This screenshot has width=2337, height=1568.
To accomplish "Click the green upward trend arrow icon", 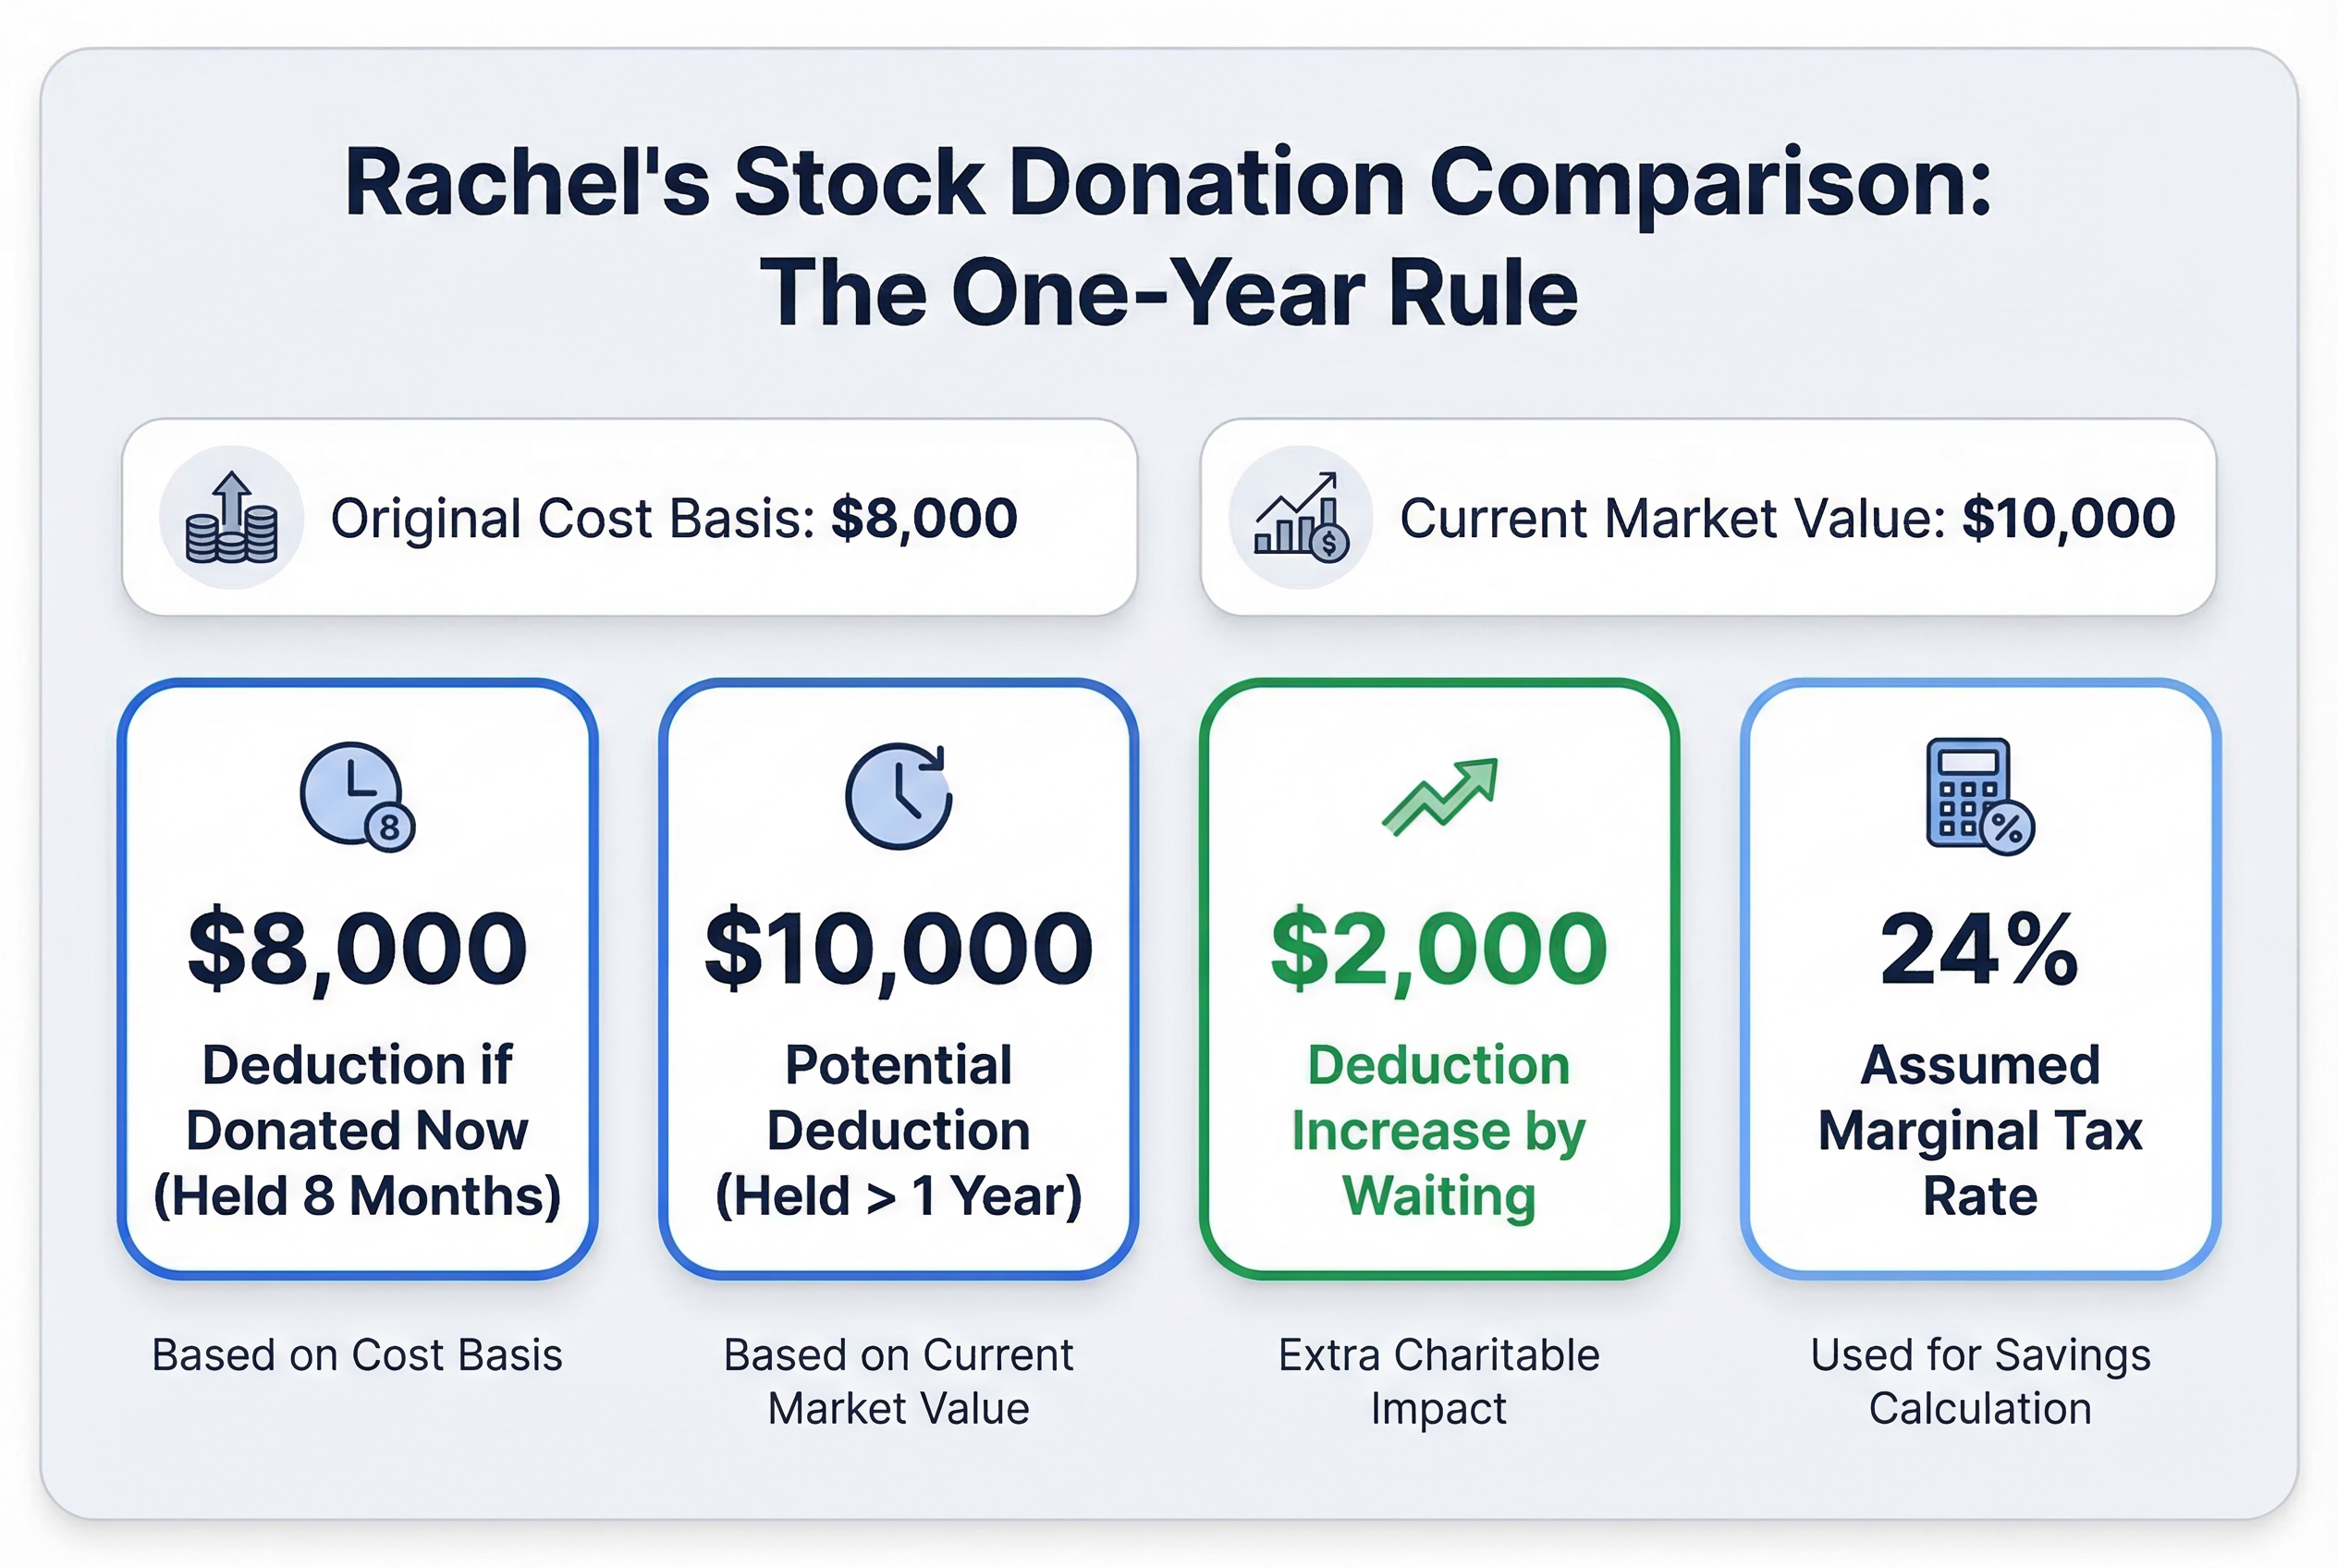I will point(1440,797).
